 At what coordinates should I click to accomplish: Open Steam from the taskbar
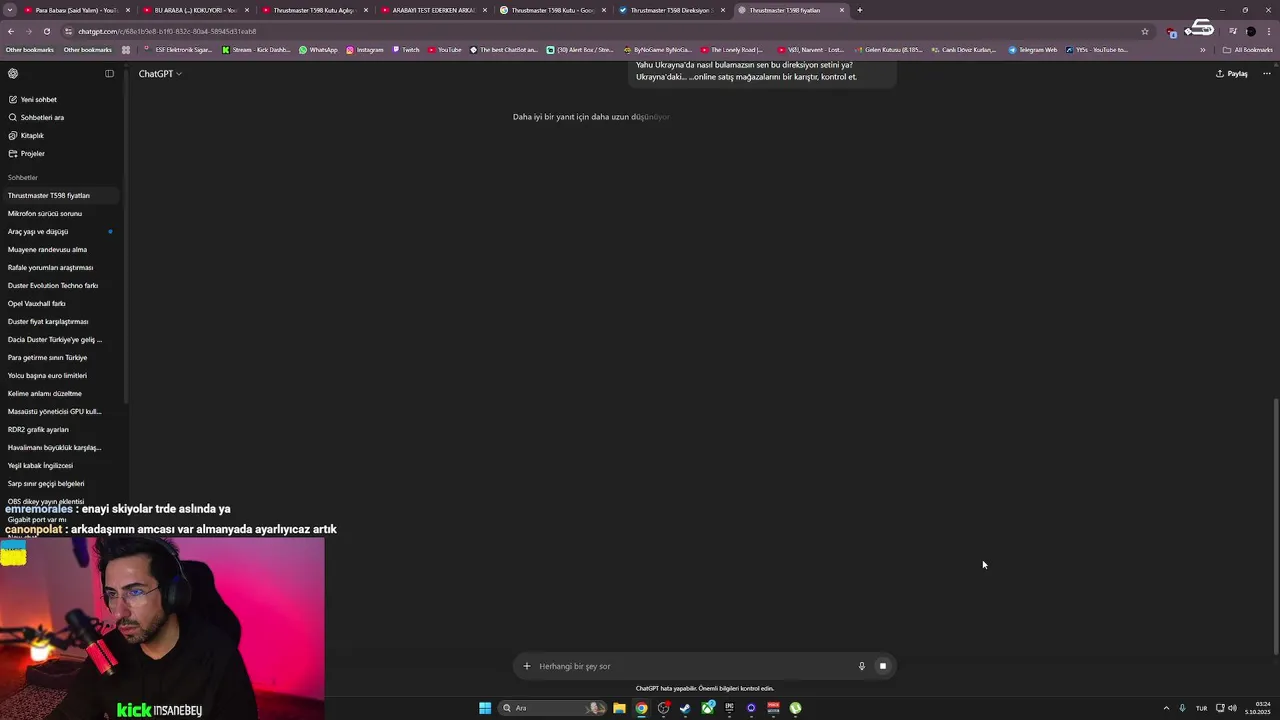[685, 708]
